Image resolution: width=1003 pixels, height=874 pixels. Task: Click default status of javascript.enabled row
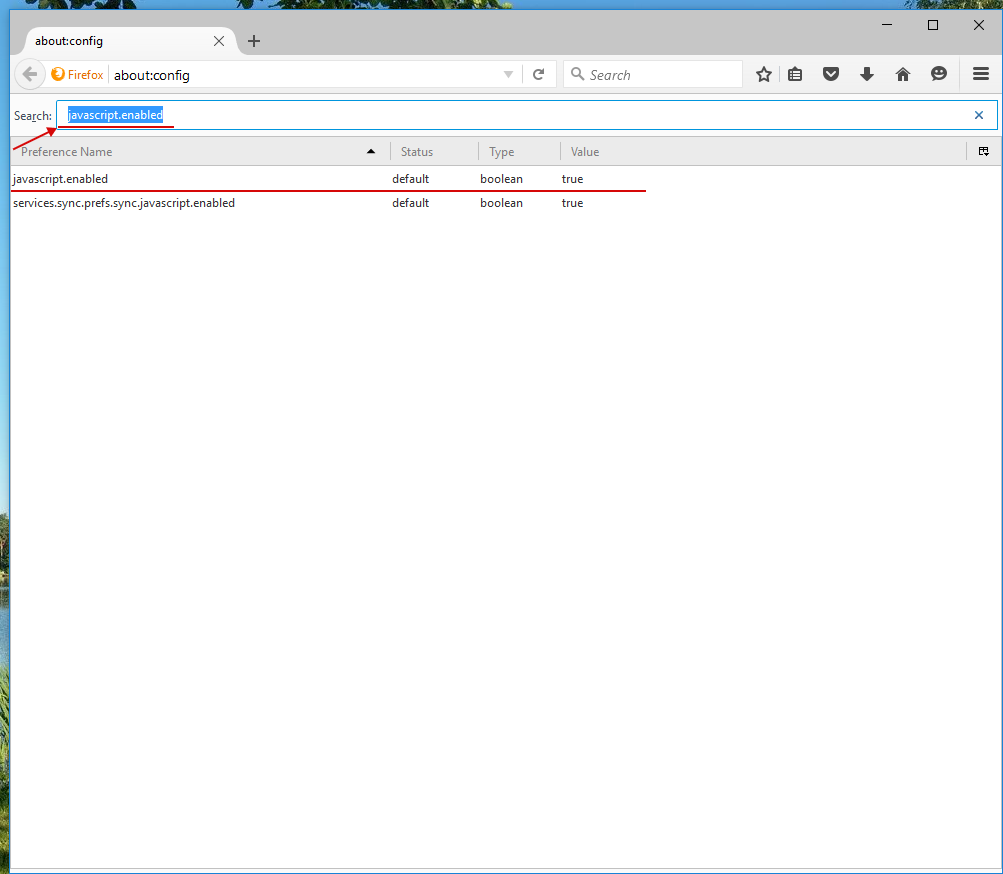click(411, 179)
